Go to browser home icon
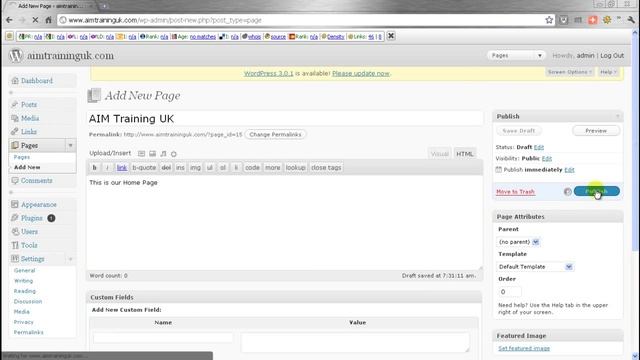Viewport: 640px width, 360px height. [x=48, y=20]
